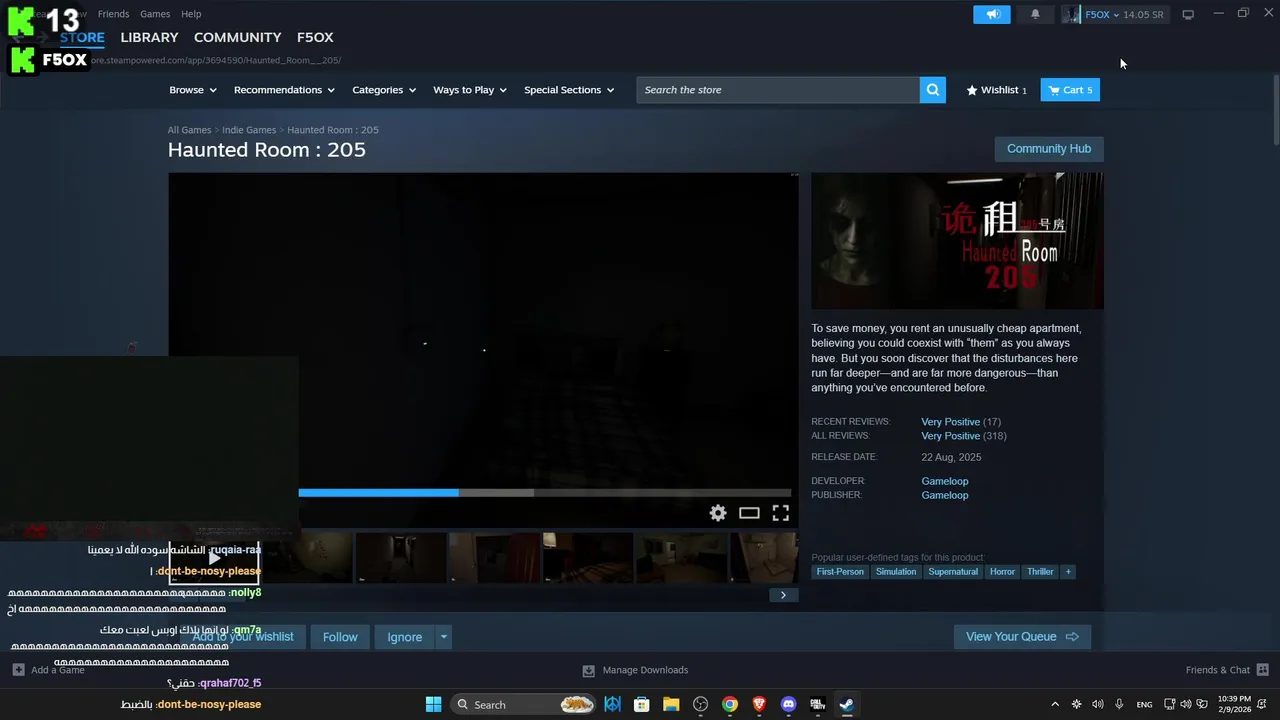1280x720 pixels.
Task: Go to the COMMUNITY tab
Action: [x=237, y=37]
